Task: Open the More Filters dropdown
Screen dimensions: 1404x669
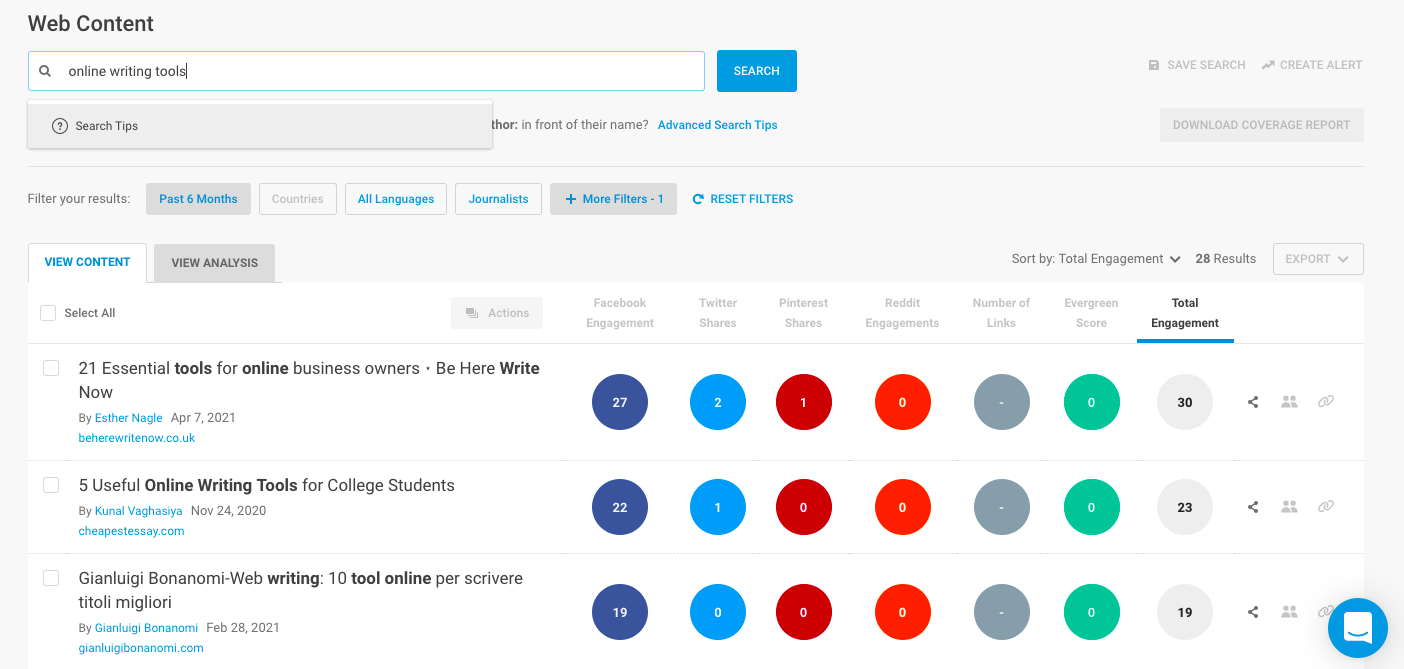Action: 613,198
